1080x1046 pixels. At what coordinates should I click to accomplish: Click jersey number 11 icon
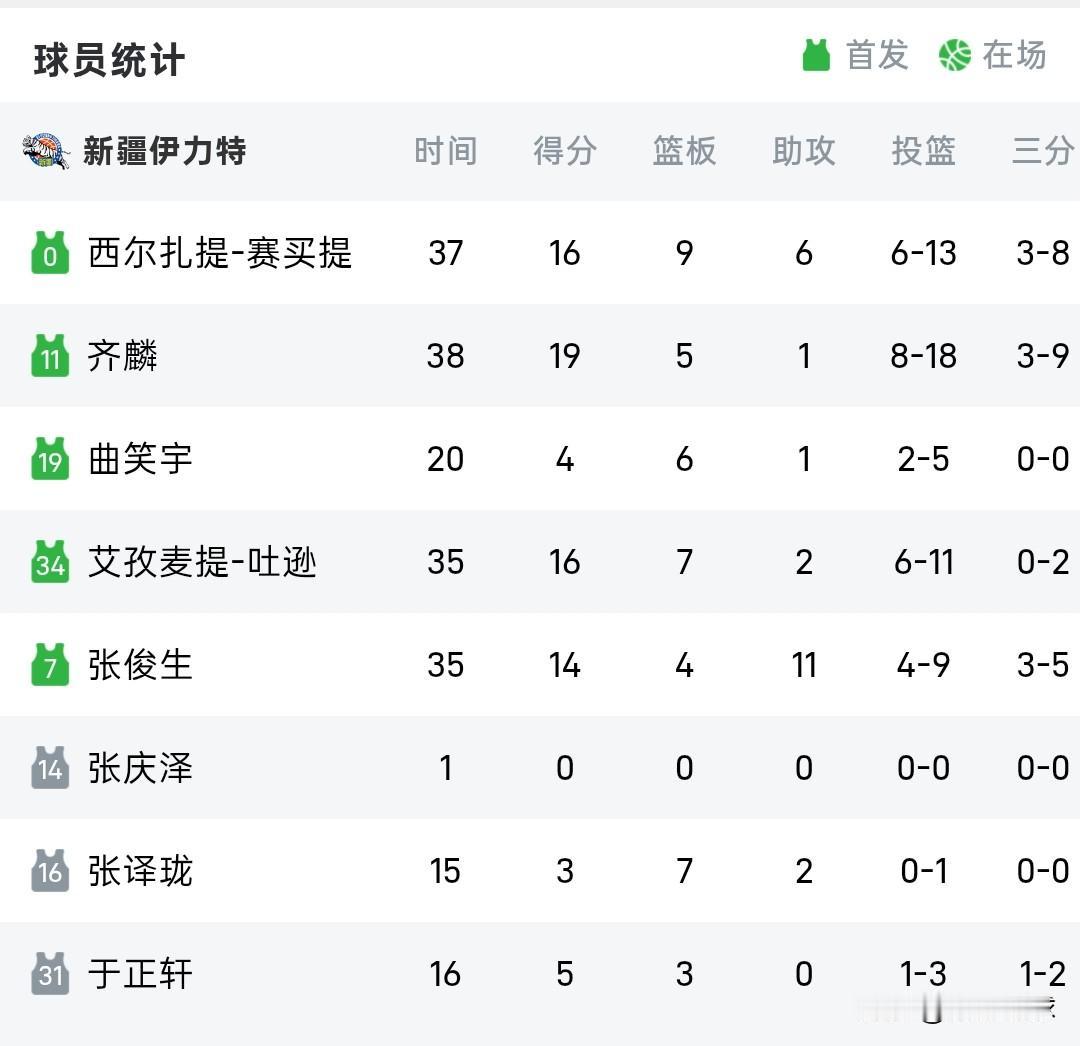[x=50, y=355]
